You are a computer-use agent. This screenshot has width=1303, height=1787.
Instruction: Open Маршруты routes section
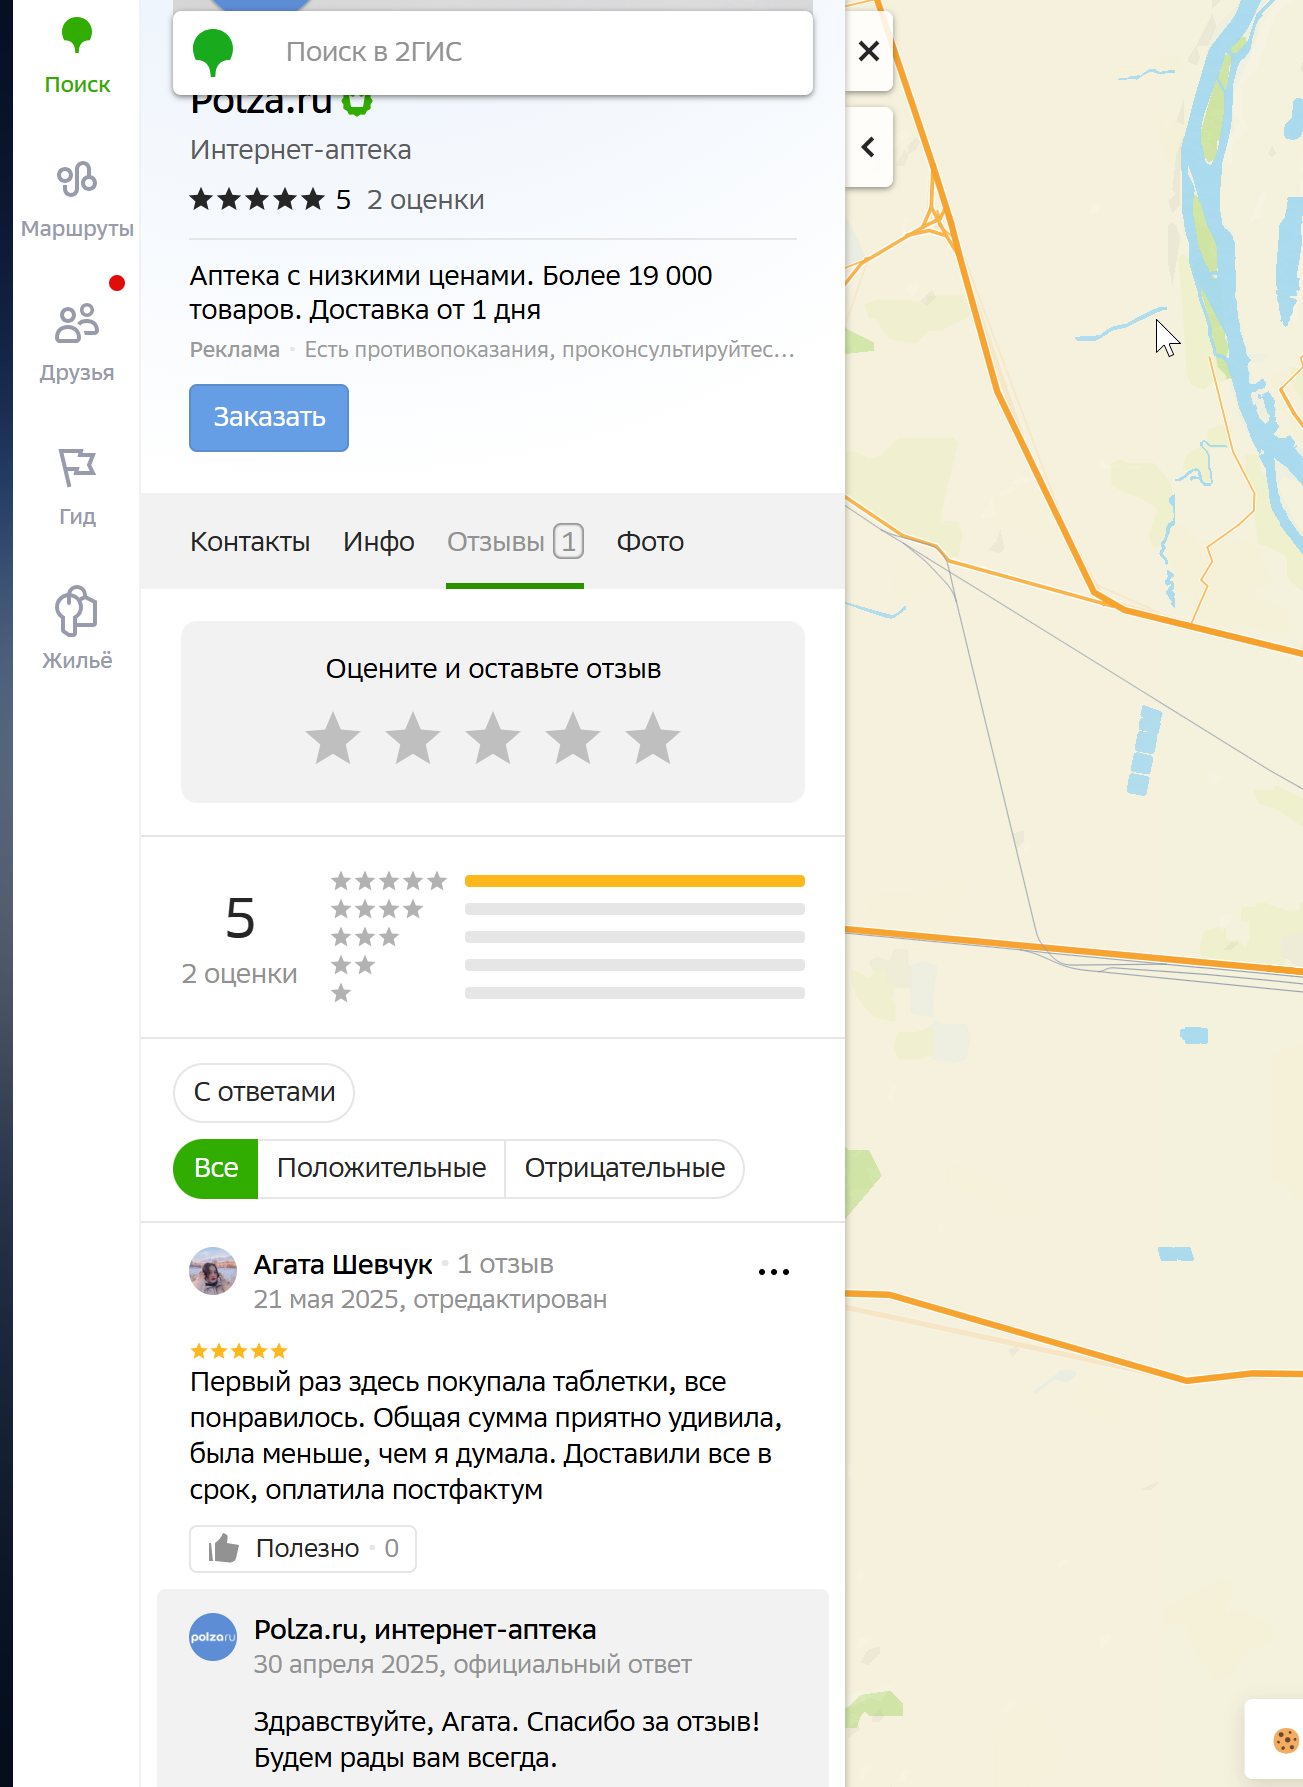(77, 200)
